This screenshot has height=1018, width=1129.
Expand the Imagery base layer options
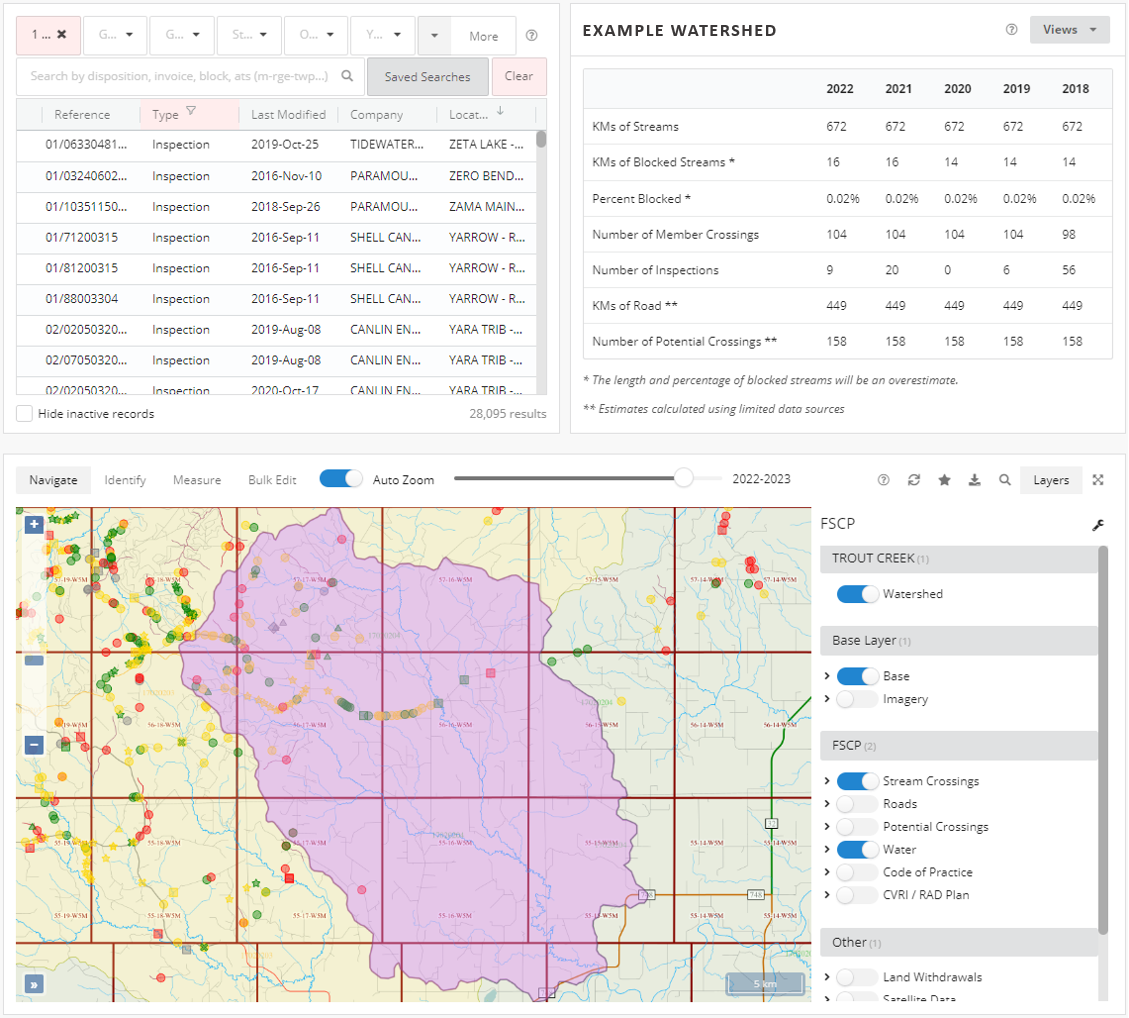point(827,699)
